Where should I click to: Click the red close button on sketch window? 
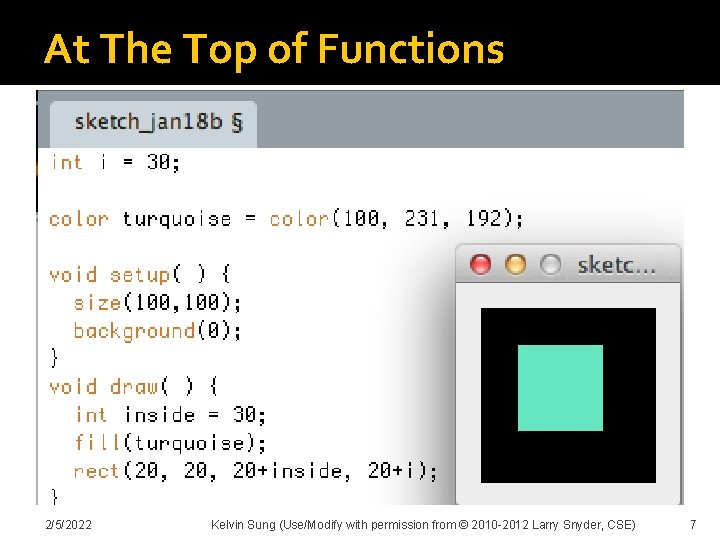480,264
